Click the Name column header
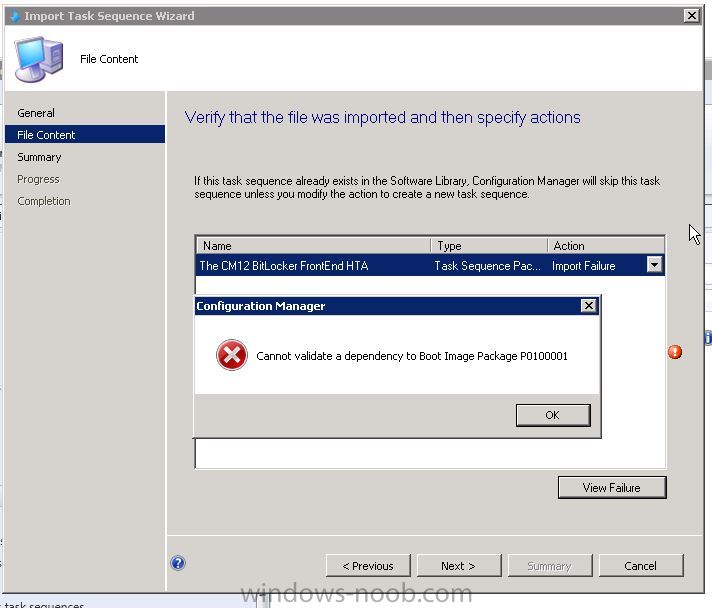 point(314,246)
